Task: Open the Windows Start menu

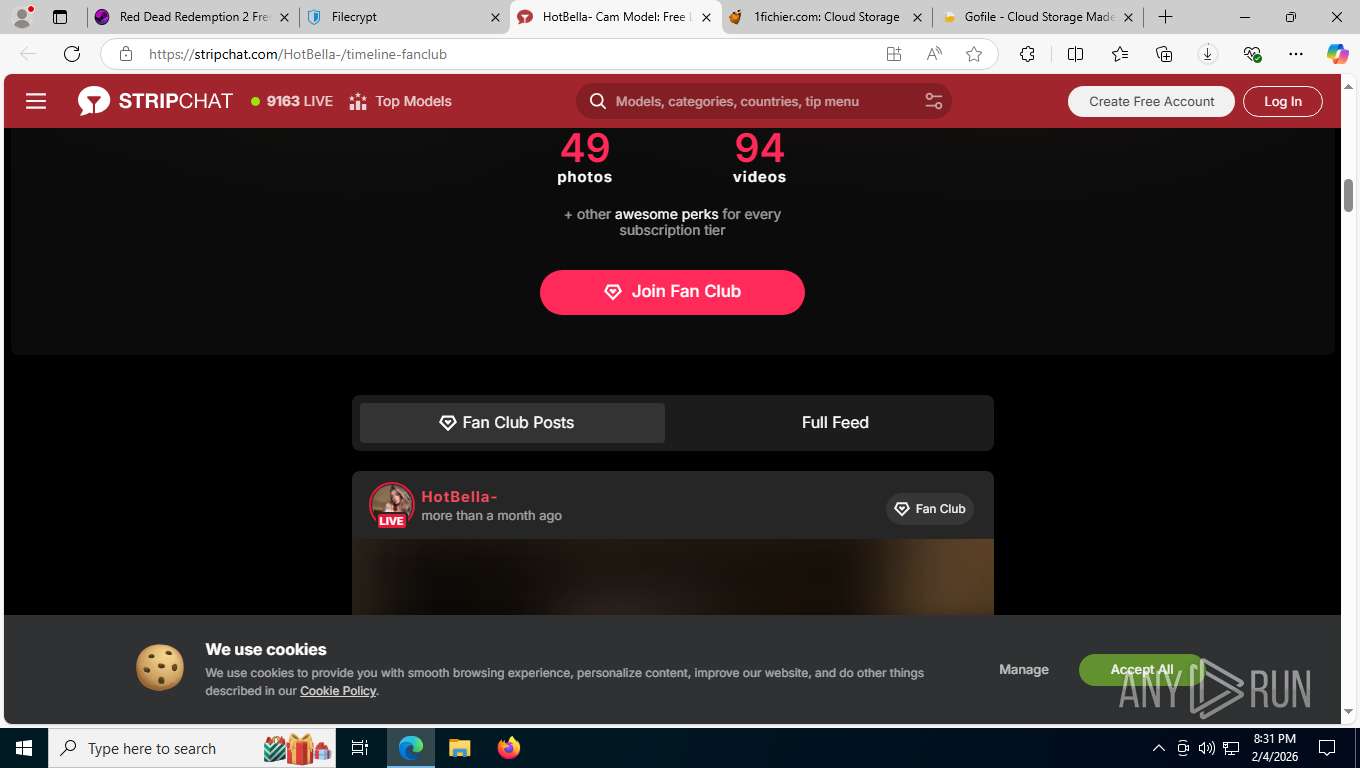Action: [x=23, y=748]
